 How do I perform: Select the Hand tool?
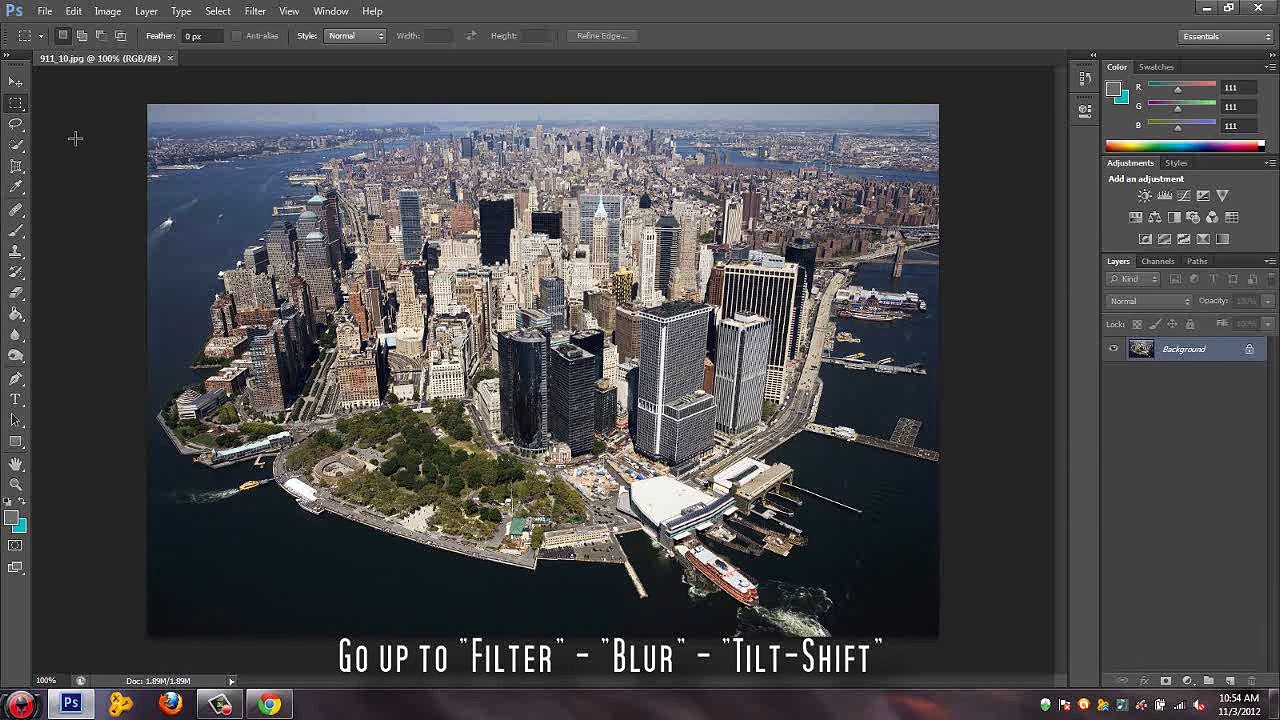(x=16, y=465)
